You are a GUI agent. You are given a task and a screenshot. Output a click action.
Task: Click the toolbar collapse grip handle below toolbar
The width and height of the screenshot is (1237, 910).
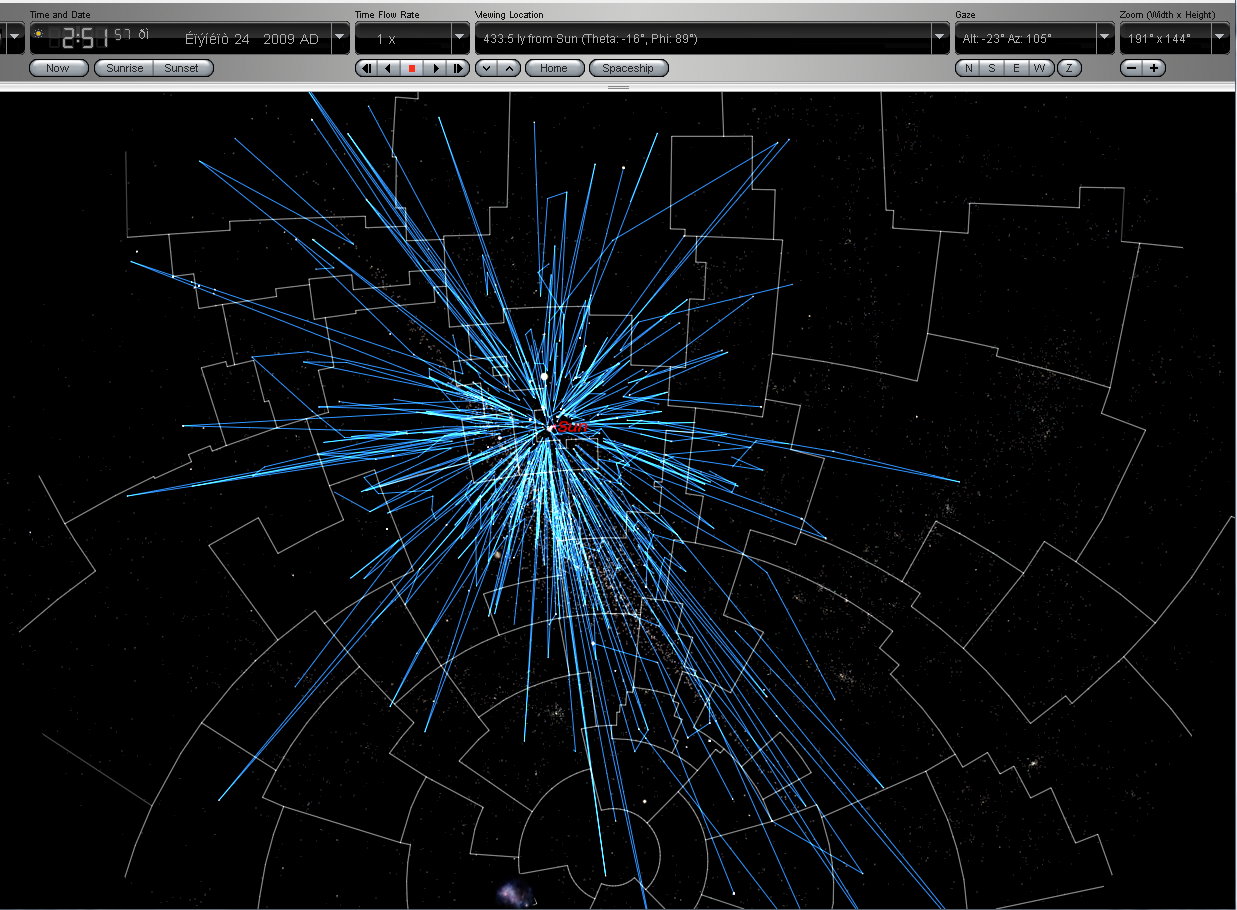pyautogui.click(x=618, y=87)
